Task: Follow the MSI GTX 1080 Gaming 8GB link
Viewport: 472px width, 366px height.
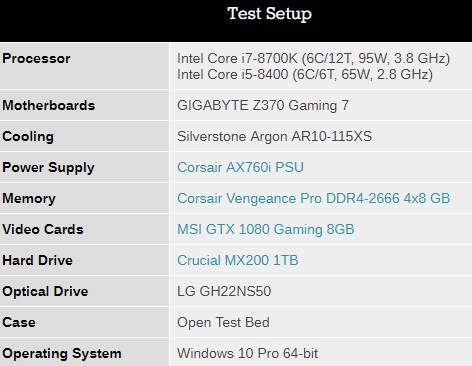Action: pyautogui.click(x=266, y=229)
